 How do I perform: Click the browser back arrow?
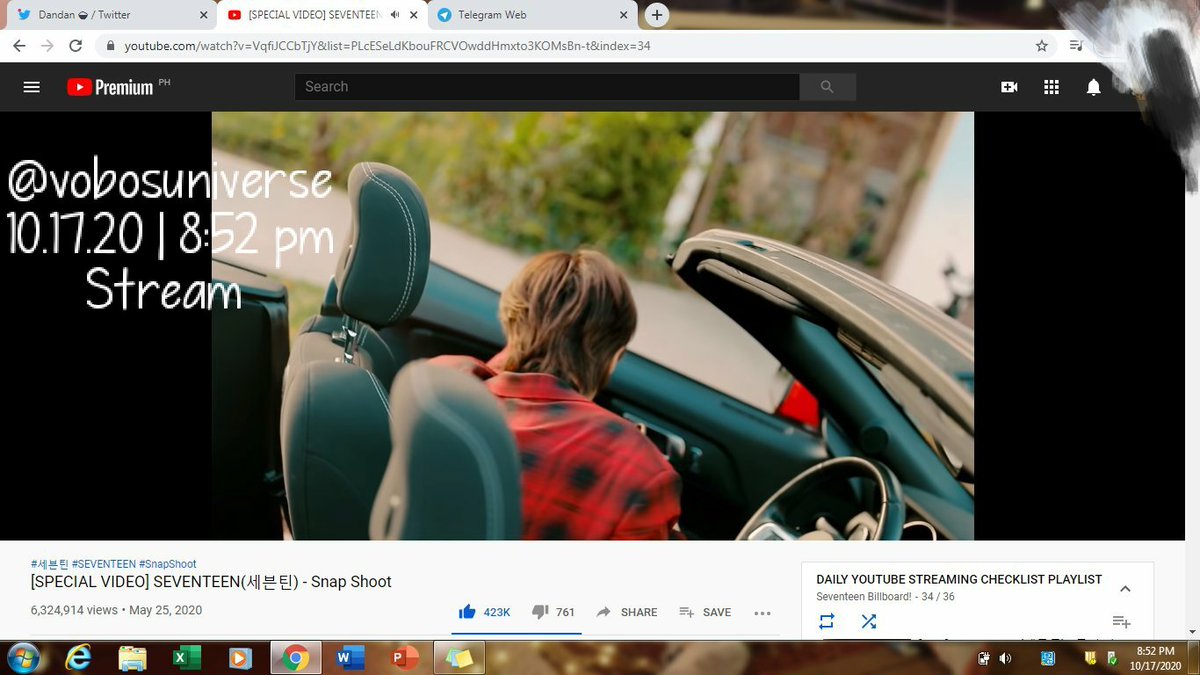pos(19,46)
